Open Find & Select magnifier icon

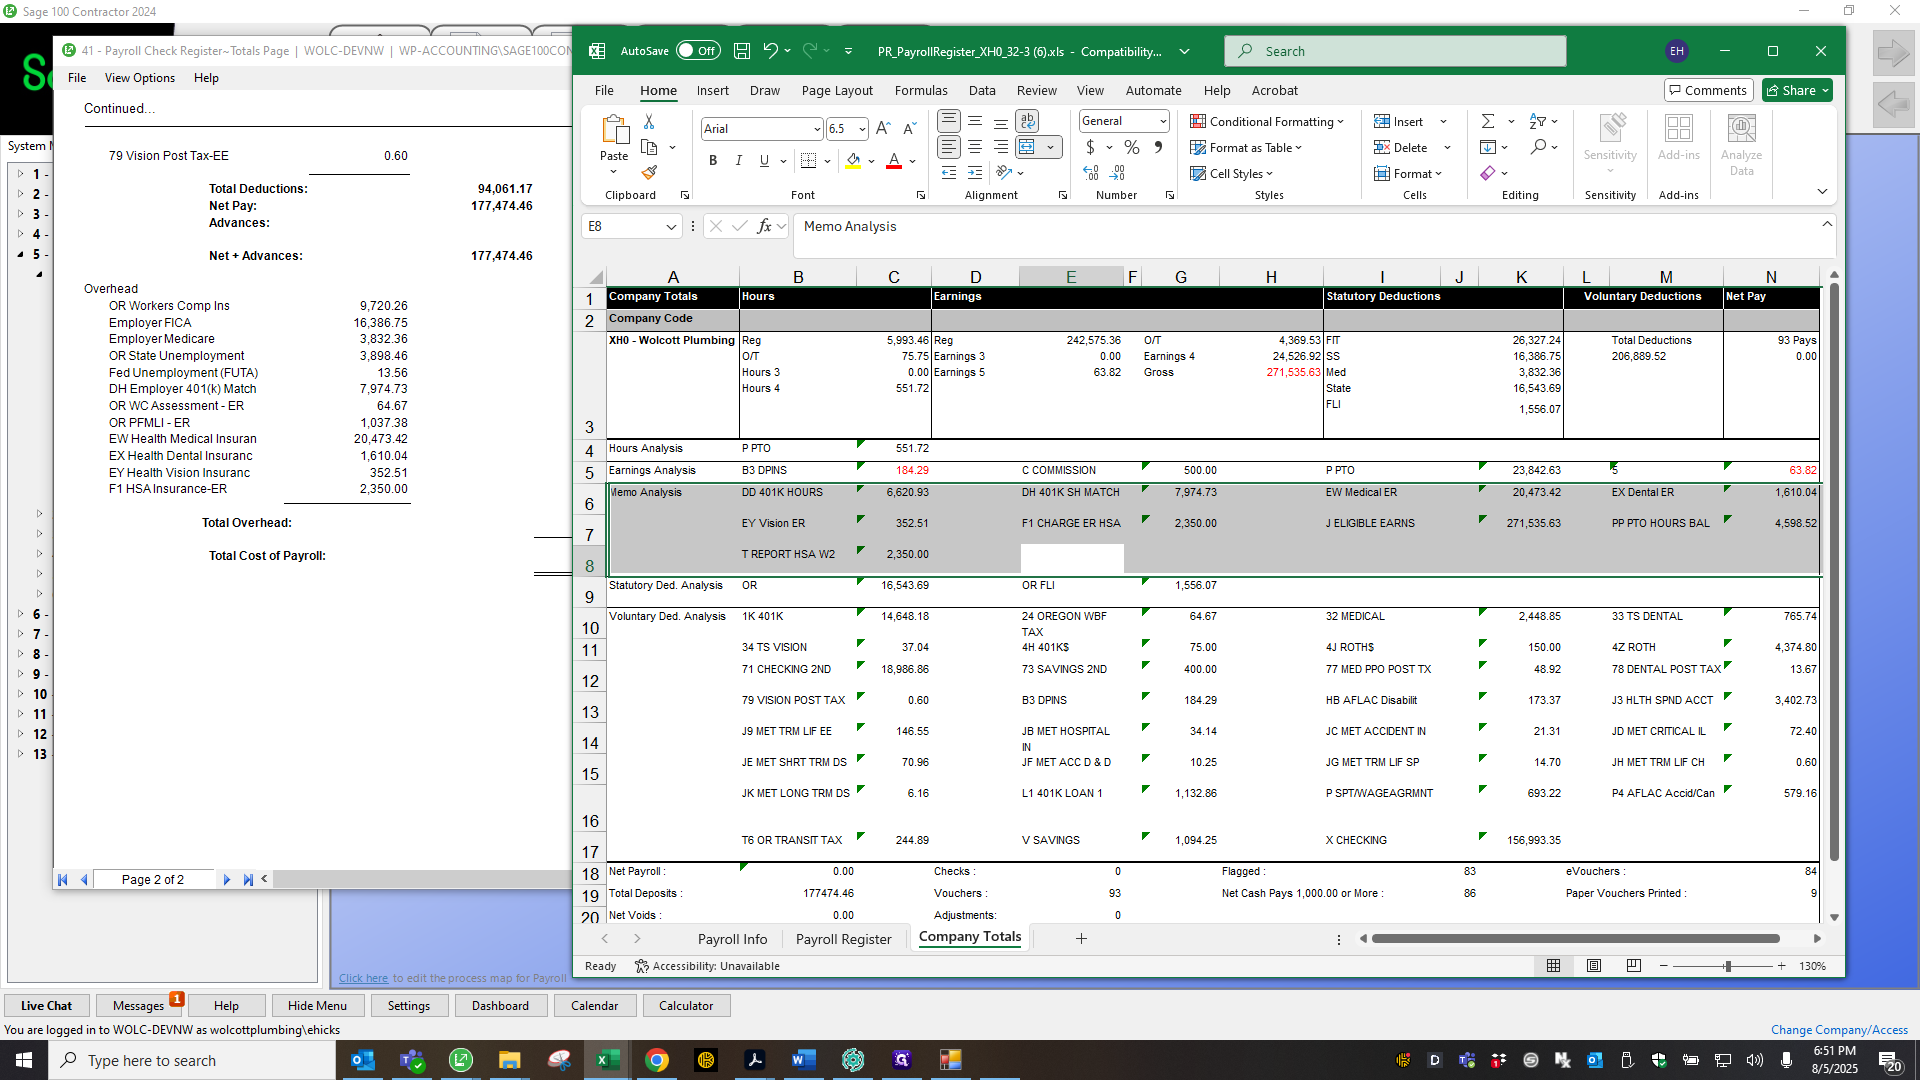coord(1538,147)
